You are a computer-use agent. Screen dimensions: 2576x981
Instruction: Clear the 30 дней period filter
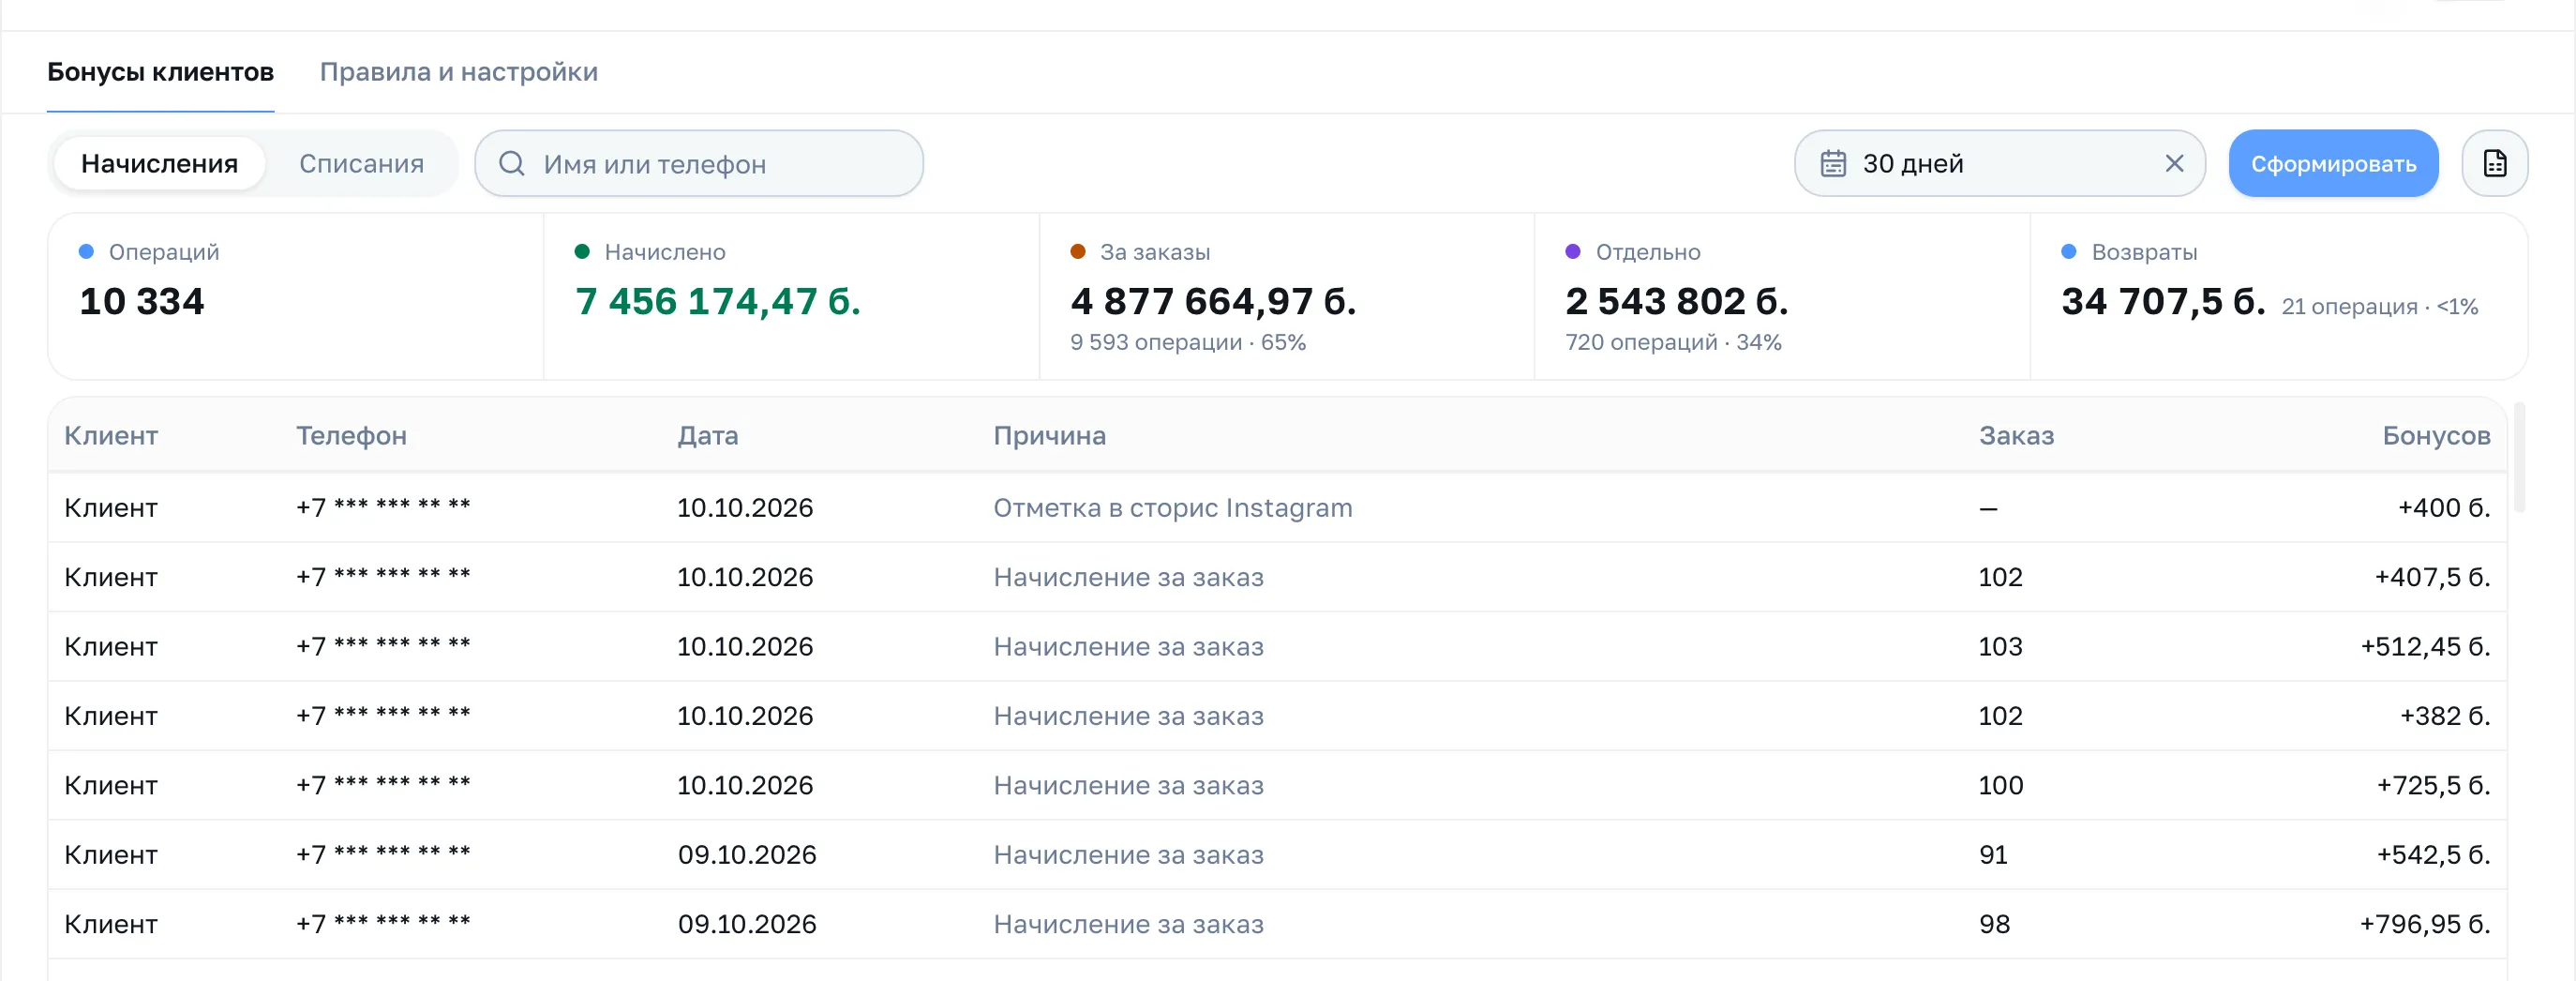coord(2173,163)
